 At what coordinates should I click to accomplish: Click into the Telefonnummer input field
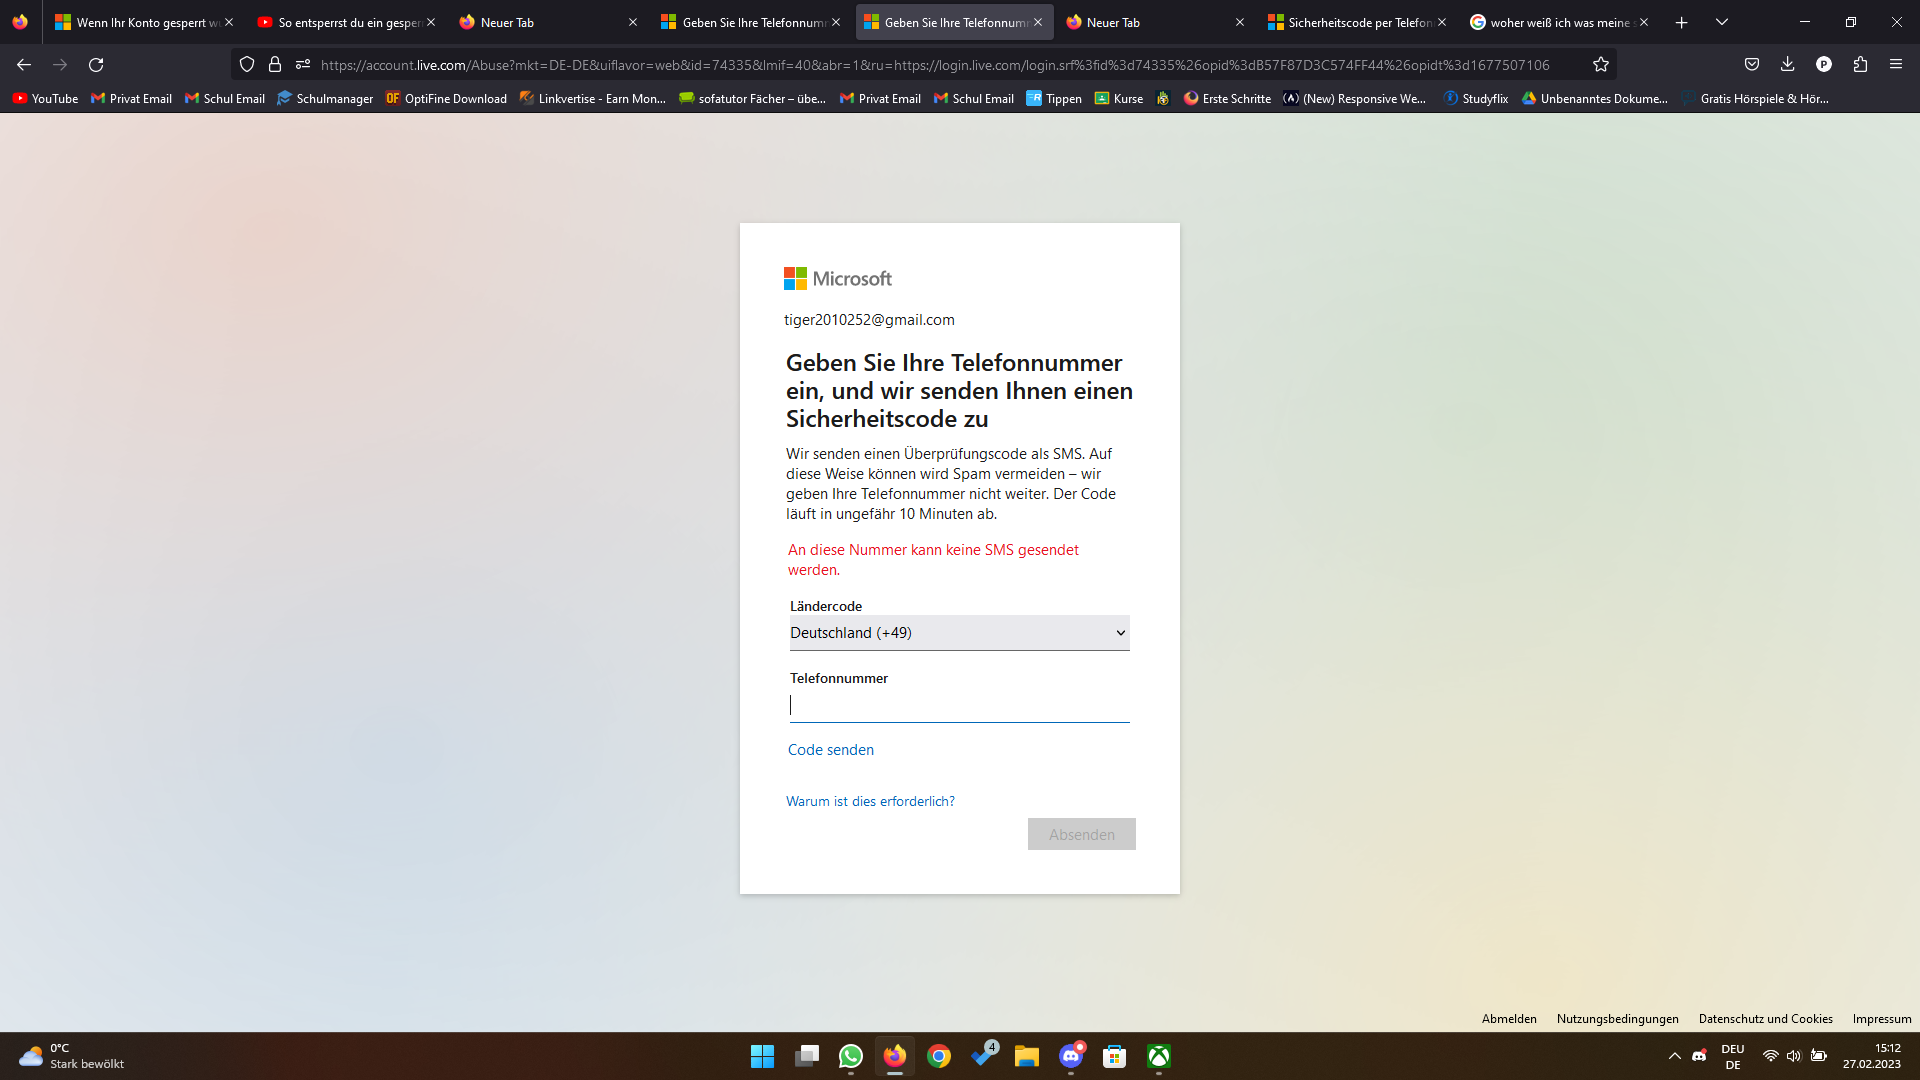click(x=958, y=705)
